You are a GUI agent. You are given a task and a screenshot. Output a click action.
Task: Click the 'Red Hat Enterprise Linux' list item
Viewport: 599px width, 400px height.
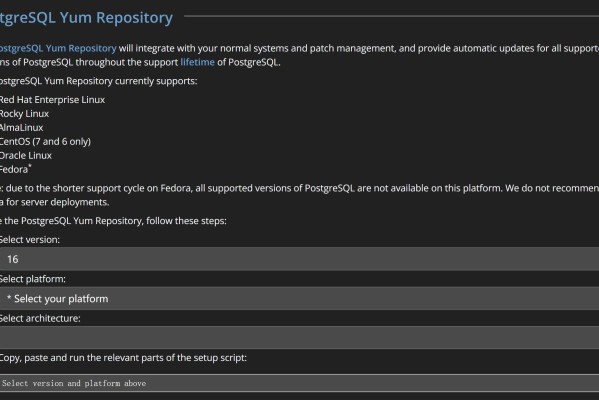(52, 100)
